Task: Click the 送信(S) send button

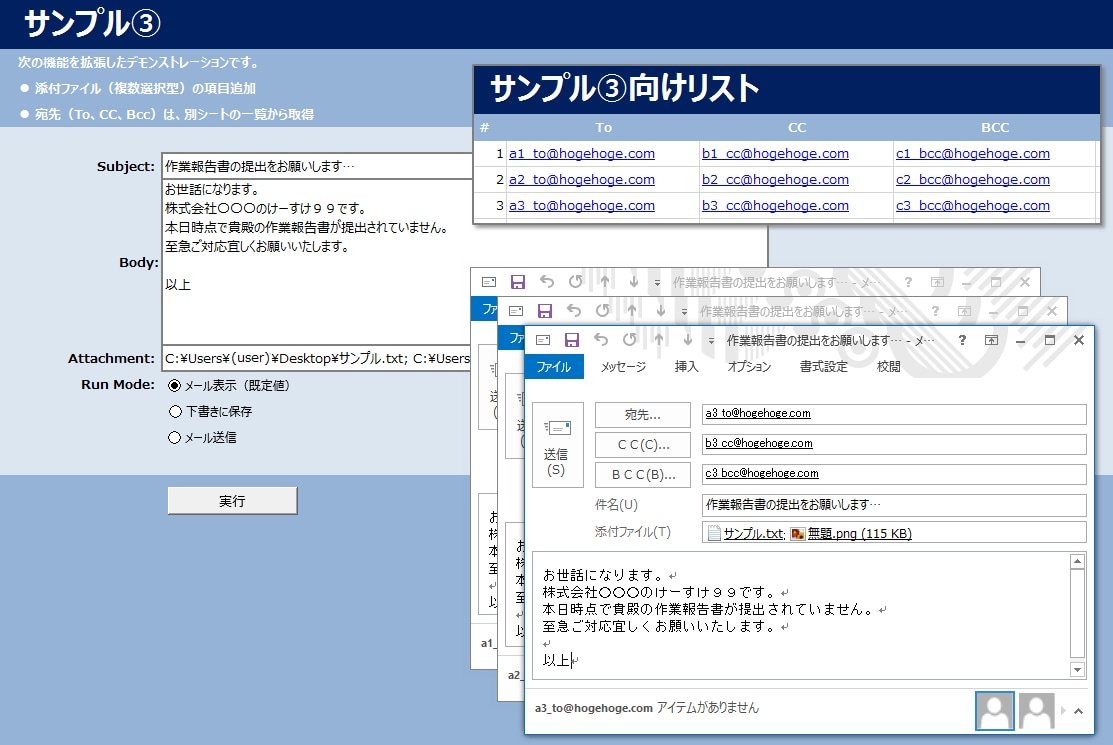Action: click(x=557, y=445)
